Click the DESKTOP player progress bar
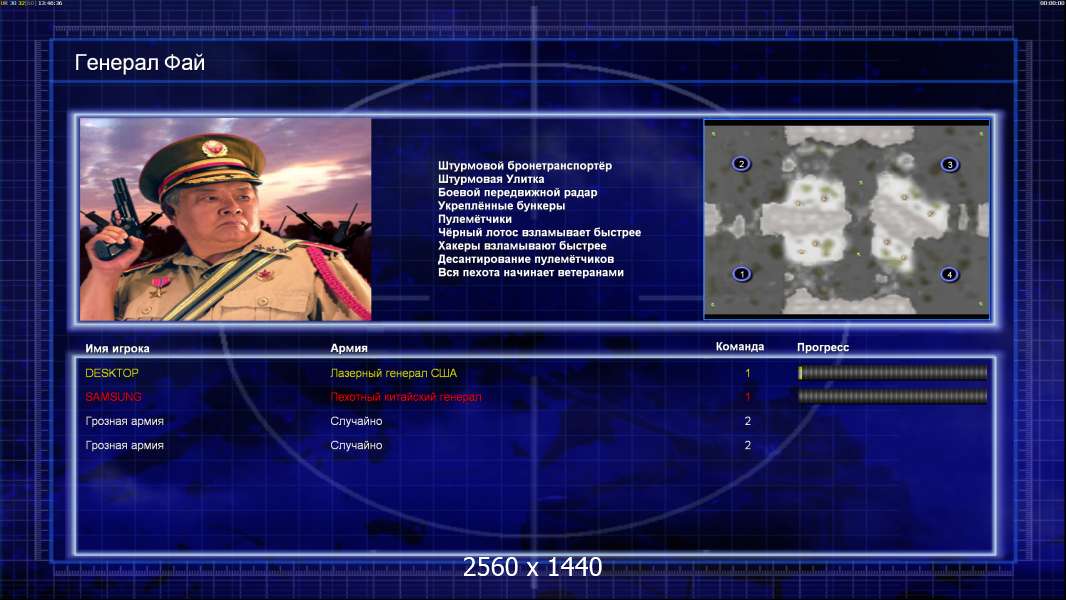Screen dimensions: 1066x600 tap(892, 372)
